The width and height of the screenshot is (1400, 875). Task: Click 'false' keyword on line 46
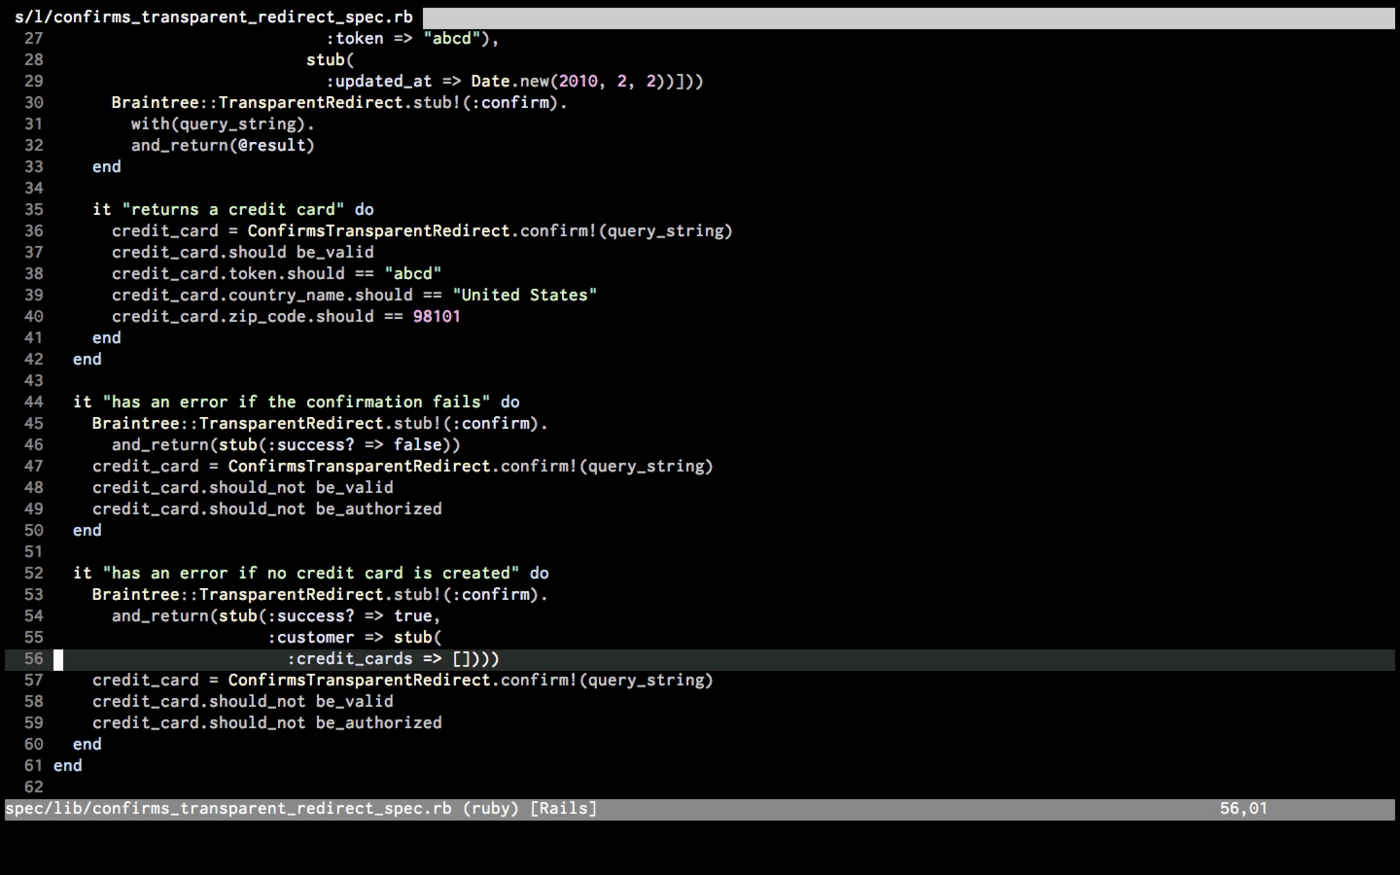coord(418,445)
